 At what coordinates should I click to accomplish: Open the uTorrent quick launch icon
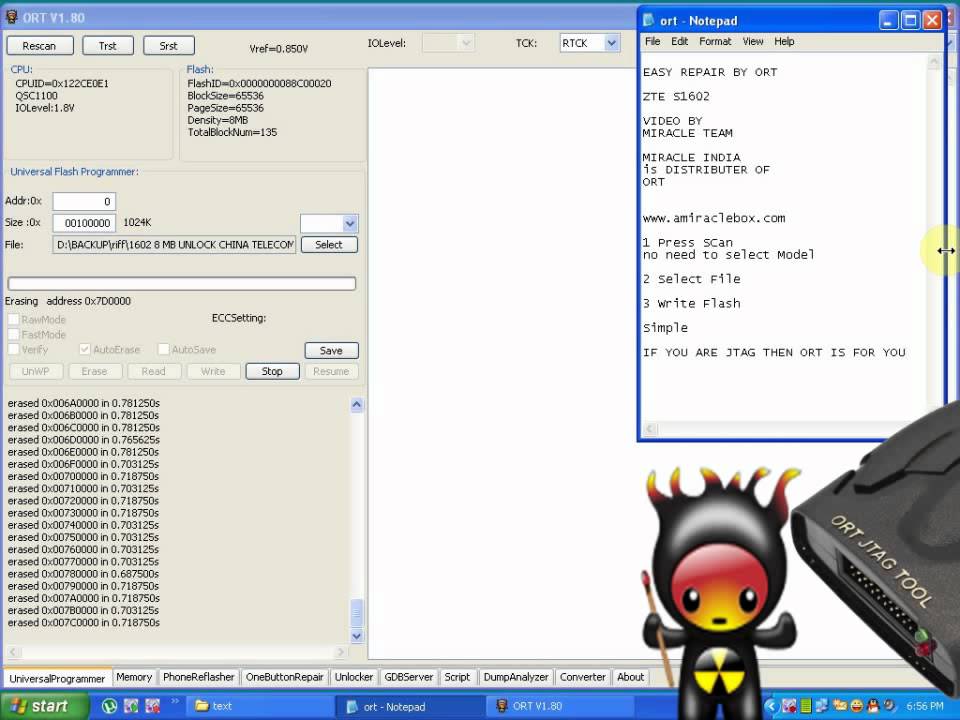point(110,706)
